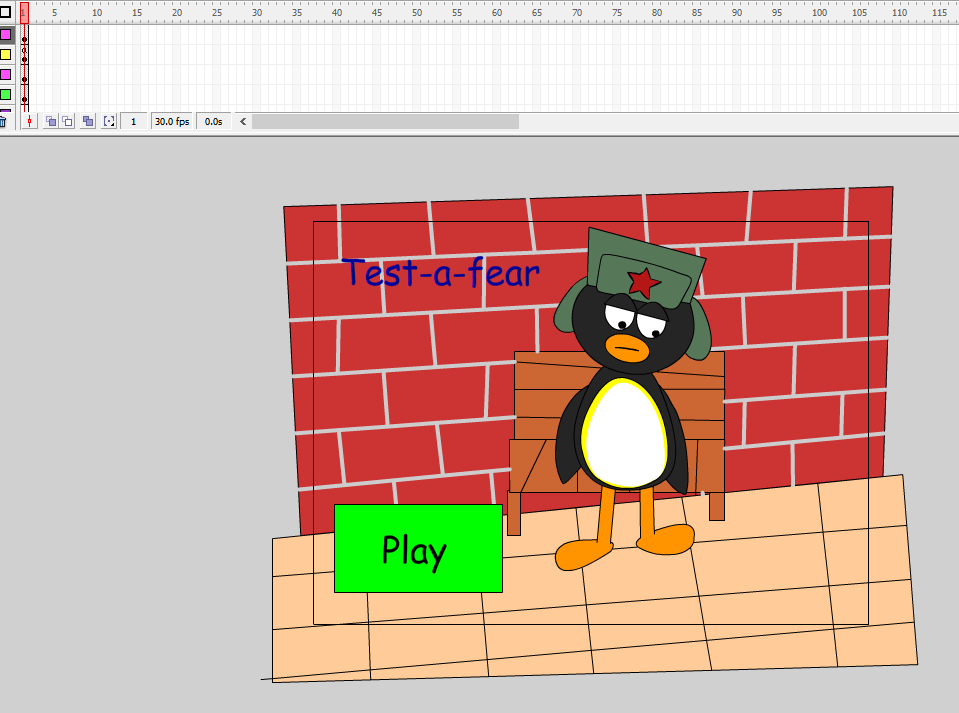This screenshot has height=713, width=959.
Task: Select the penguin's white belly
Action: point(624,433)
